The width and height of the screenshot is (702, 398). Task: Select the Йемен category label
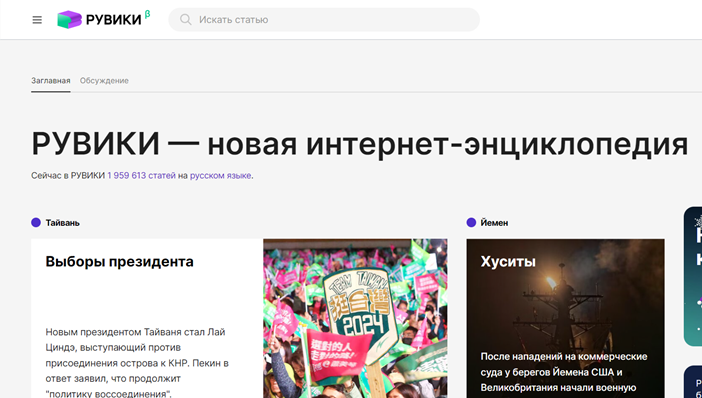494,223
